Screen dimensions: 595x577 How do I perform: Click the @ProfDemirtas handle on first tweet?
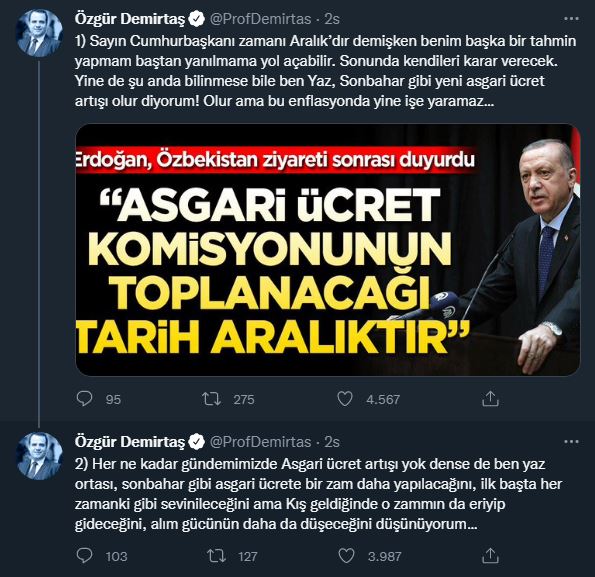tap(261, 19)
